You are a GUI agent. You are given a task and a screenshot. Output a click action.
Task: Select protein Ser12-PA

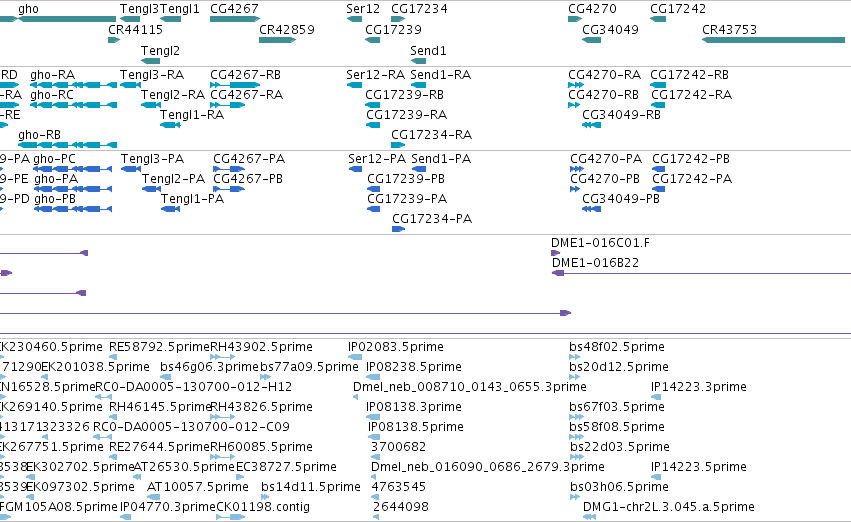(x=377, y=158)
